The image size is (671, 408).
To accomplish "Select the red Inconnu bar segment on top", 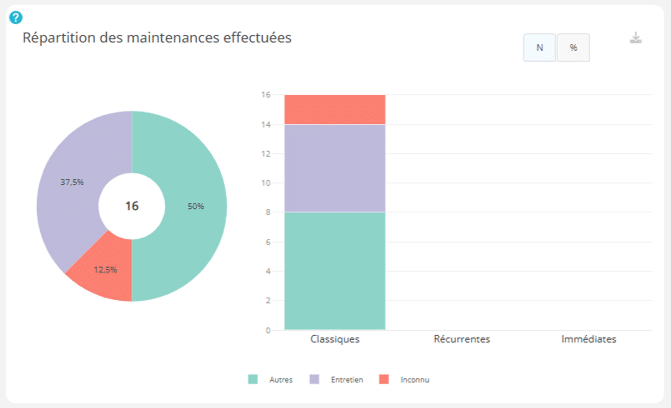I will [x=335, y=110].
